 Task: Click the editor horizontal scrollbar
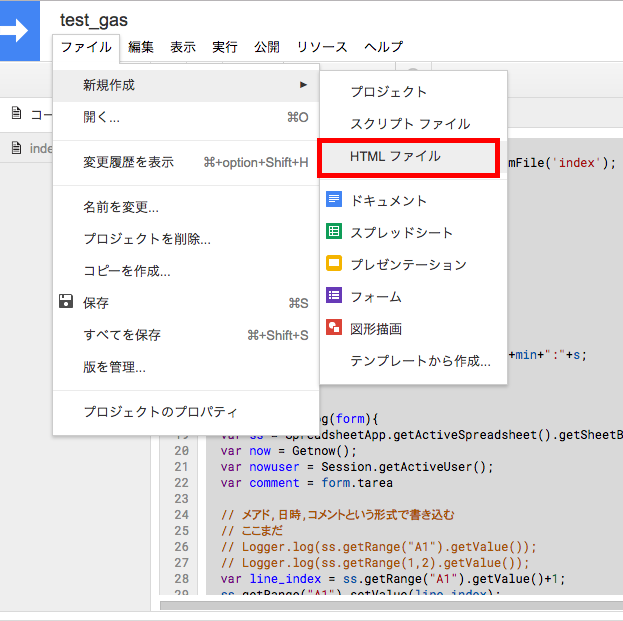point(391,606)
